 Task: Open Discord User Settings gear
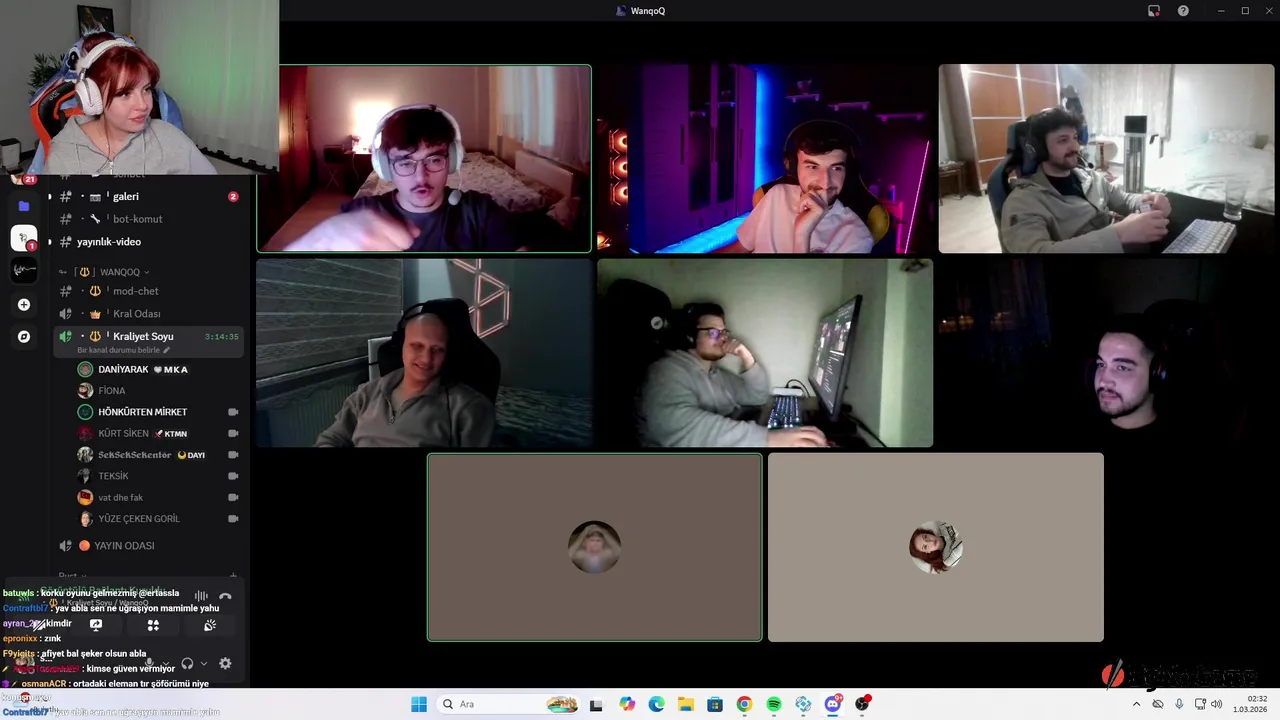click(225, 663)
